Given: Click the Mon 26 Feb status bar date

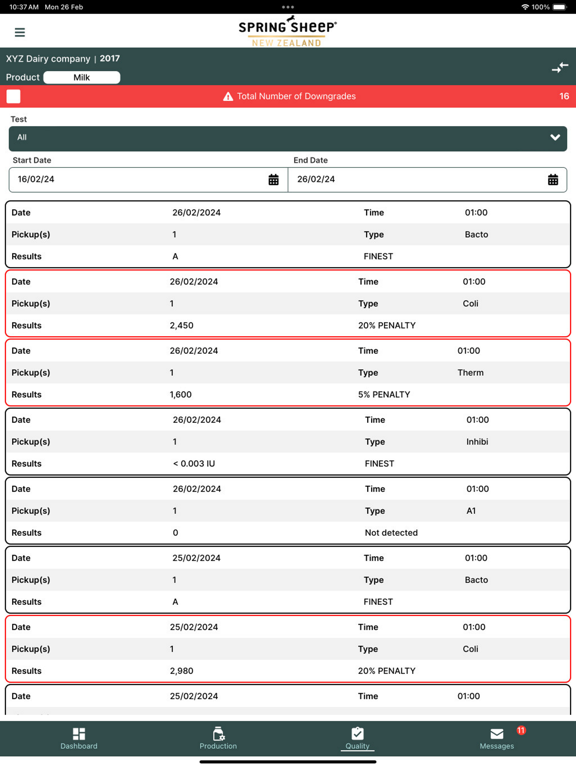Looking at the screenshot, I should [x=64, y=7].
